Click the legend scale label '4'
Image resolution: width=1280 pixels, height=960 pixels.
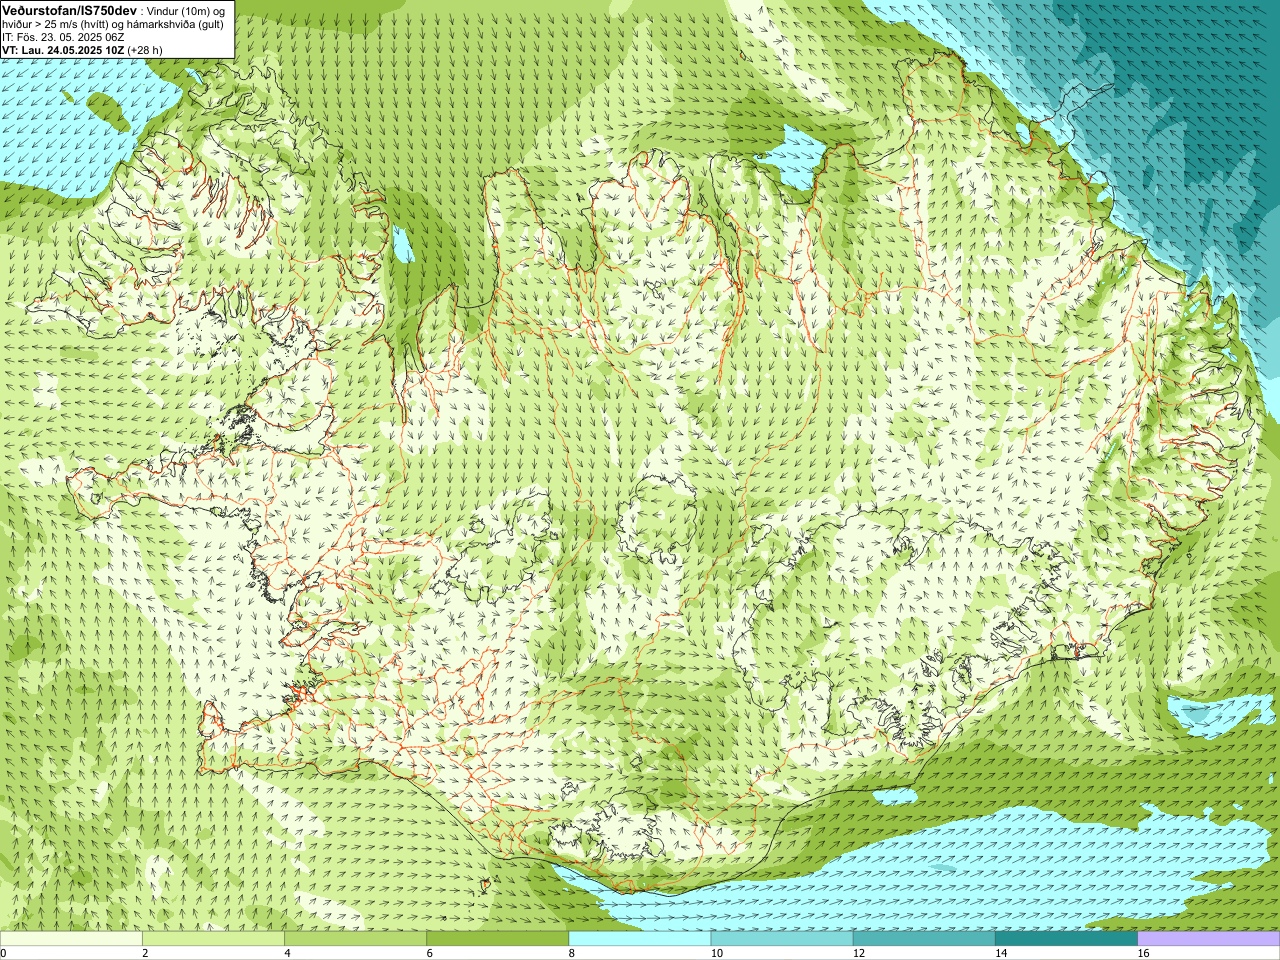pyautogui.click(x=287, y=953)
